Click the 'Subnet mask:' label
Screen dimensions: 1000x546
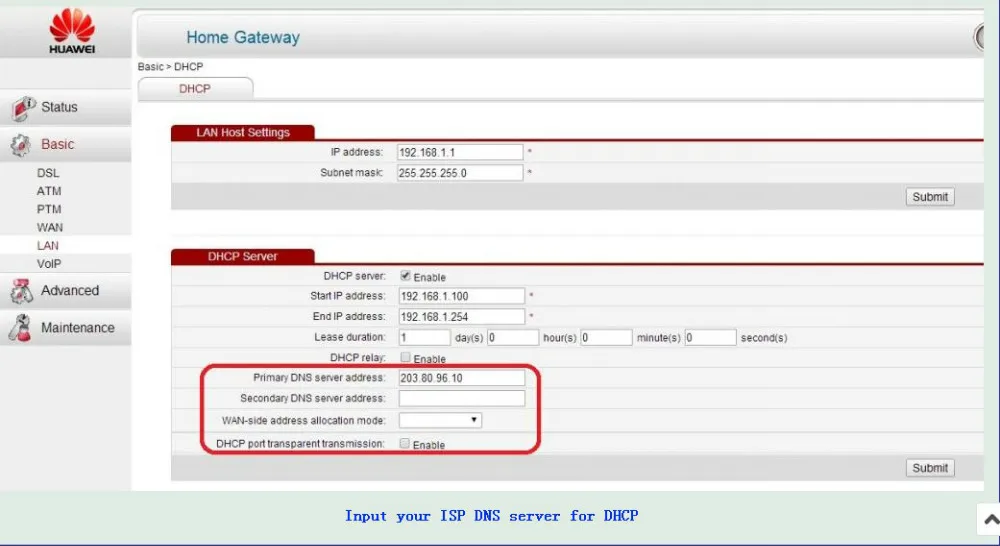coord(351,172)
